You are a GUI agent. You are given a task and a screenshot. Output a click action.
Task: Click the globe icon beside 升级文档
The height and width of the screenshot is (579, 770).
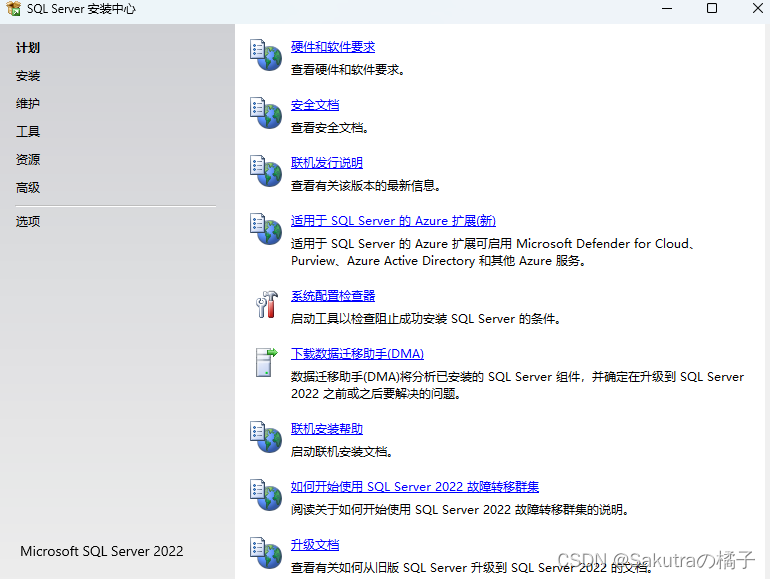tap(266, 553)
